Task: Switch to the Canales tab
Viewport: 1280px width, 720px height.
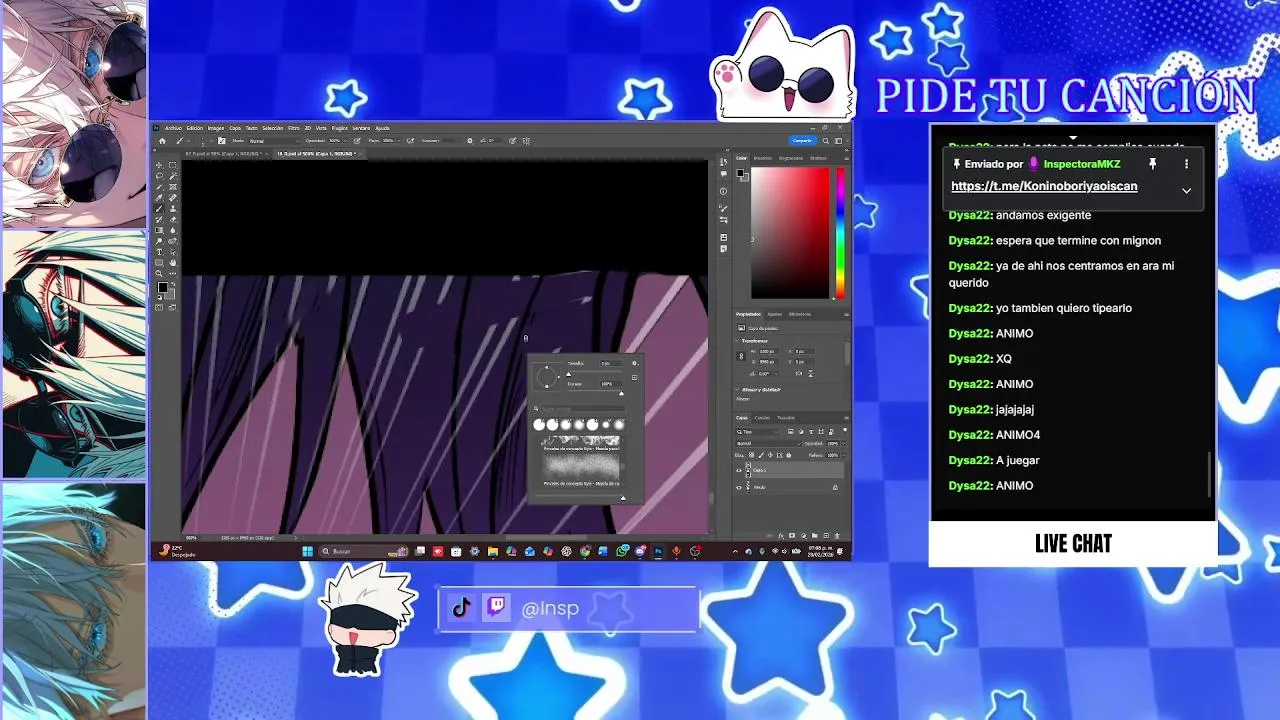Action: [x=762, y=418]
